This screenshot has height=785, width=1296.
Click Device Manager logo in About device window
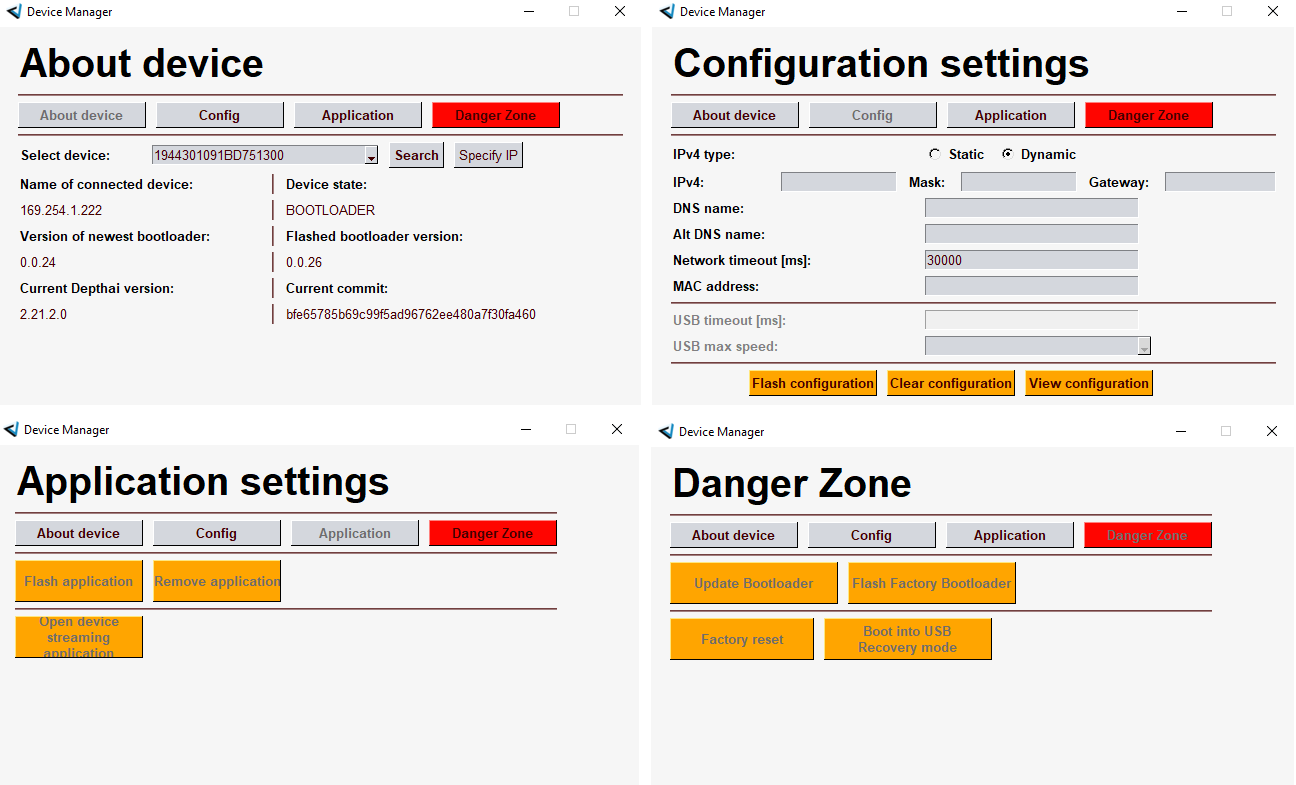point(13,12)
